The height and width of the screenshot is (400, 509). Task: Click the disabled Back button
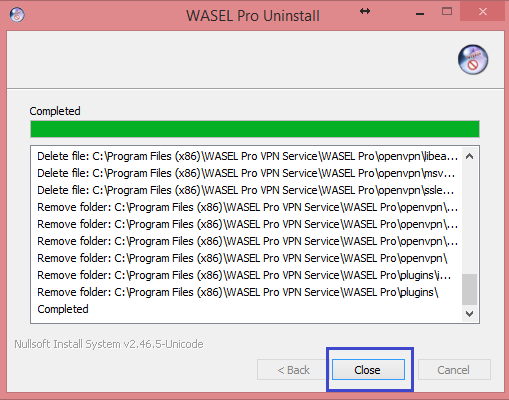click(x=293, y=369)
